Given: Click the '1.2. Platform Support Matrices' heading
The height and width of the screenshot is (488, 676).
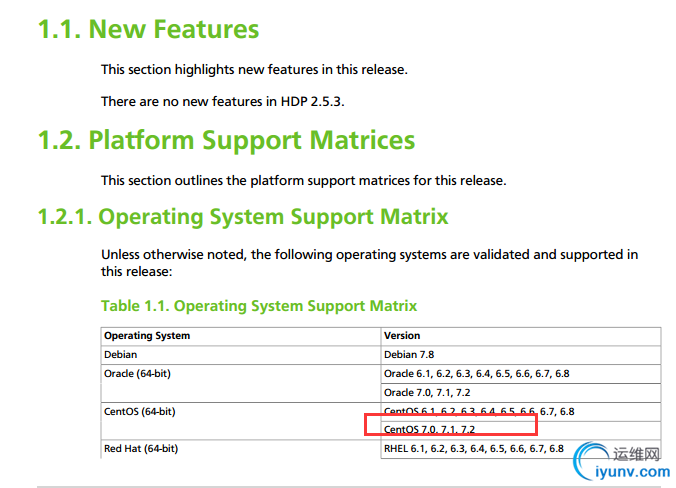Looking at the screenshot, I should pos(226,141).
